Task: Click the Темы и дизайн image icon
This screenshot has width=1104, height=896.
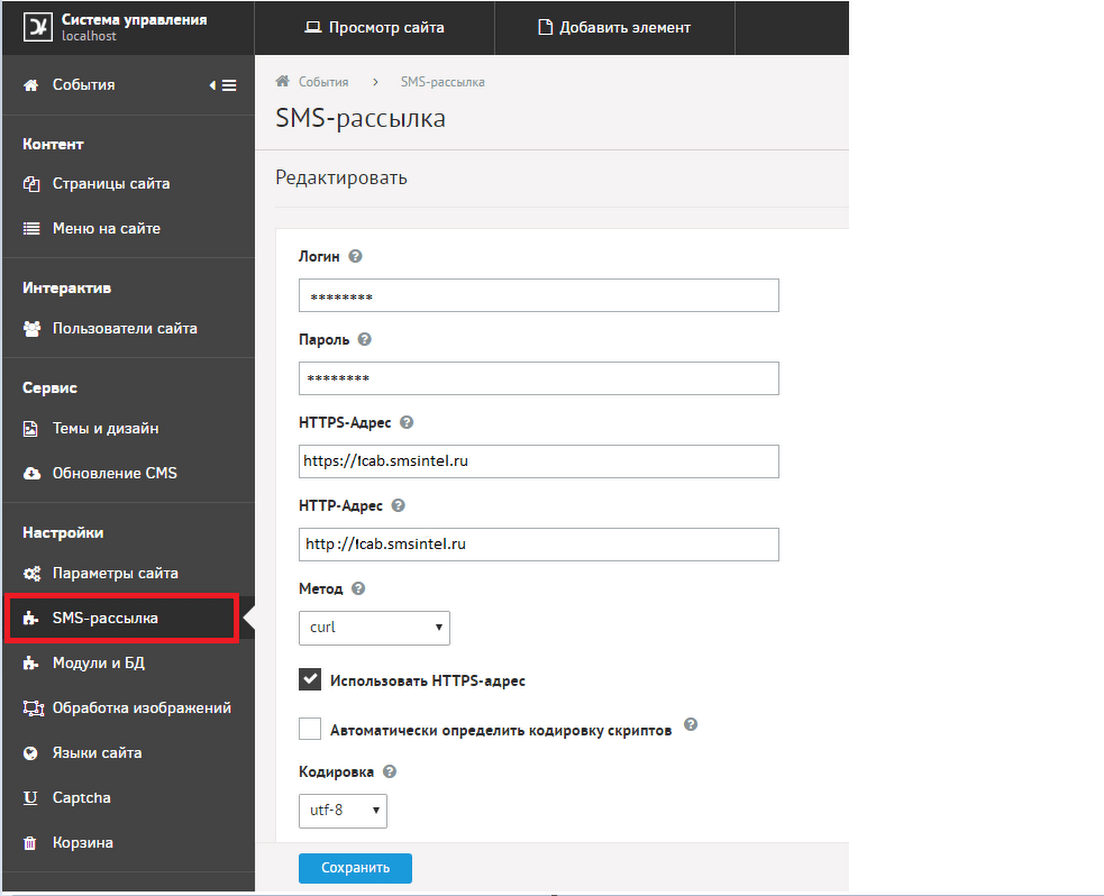Action: pyautogui.click(x=30, y=429)
